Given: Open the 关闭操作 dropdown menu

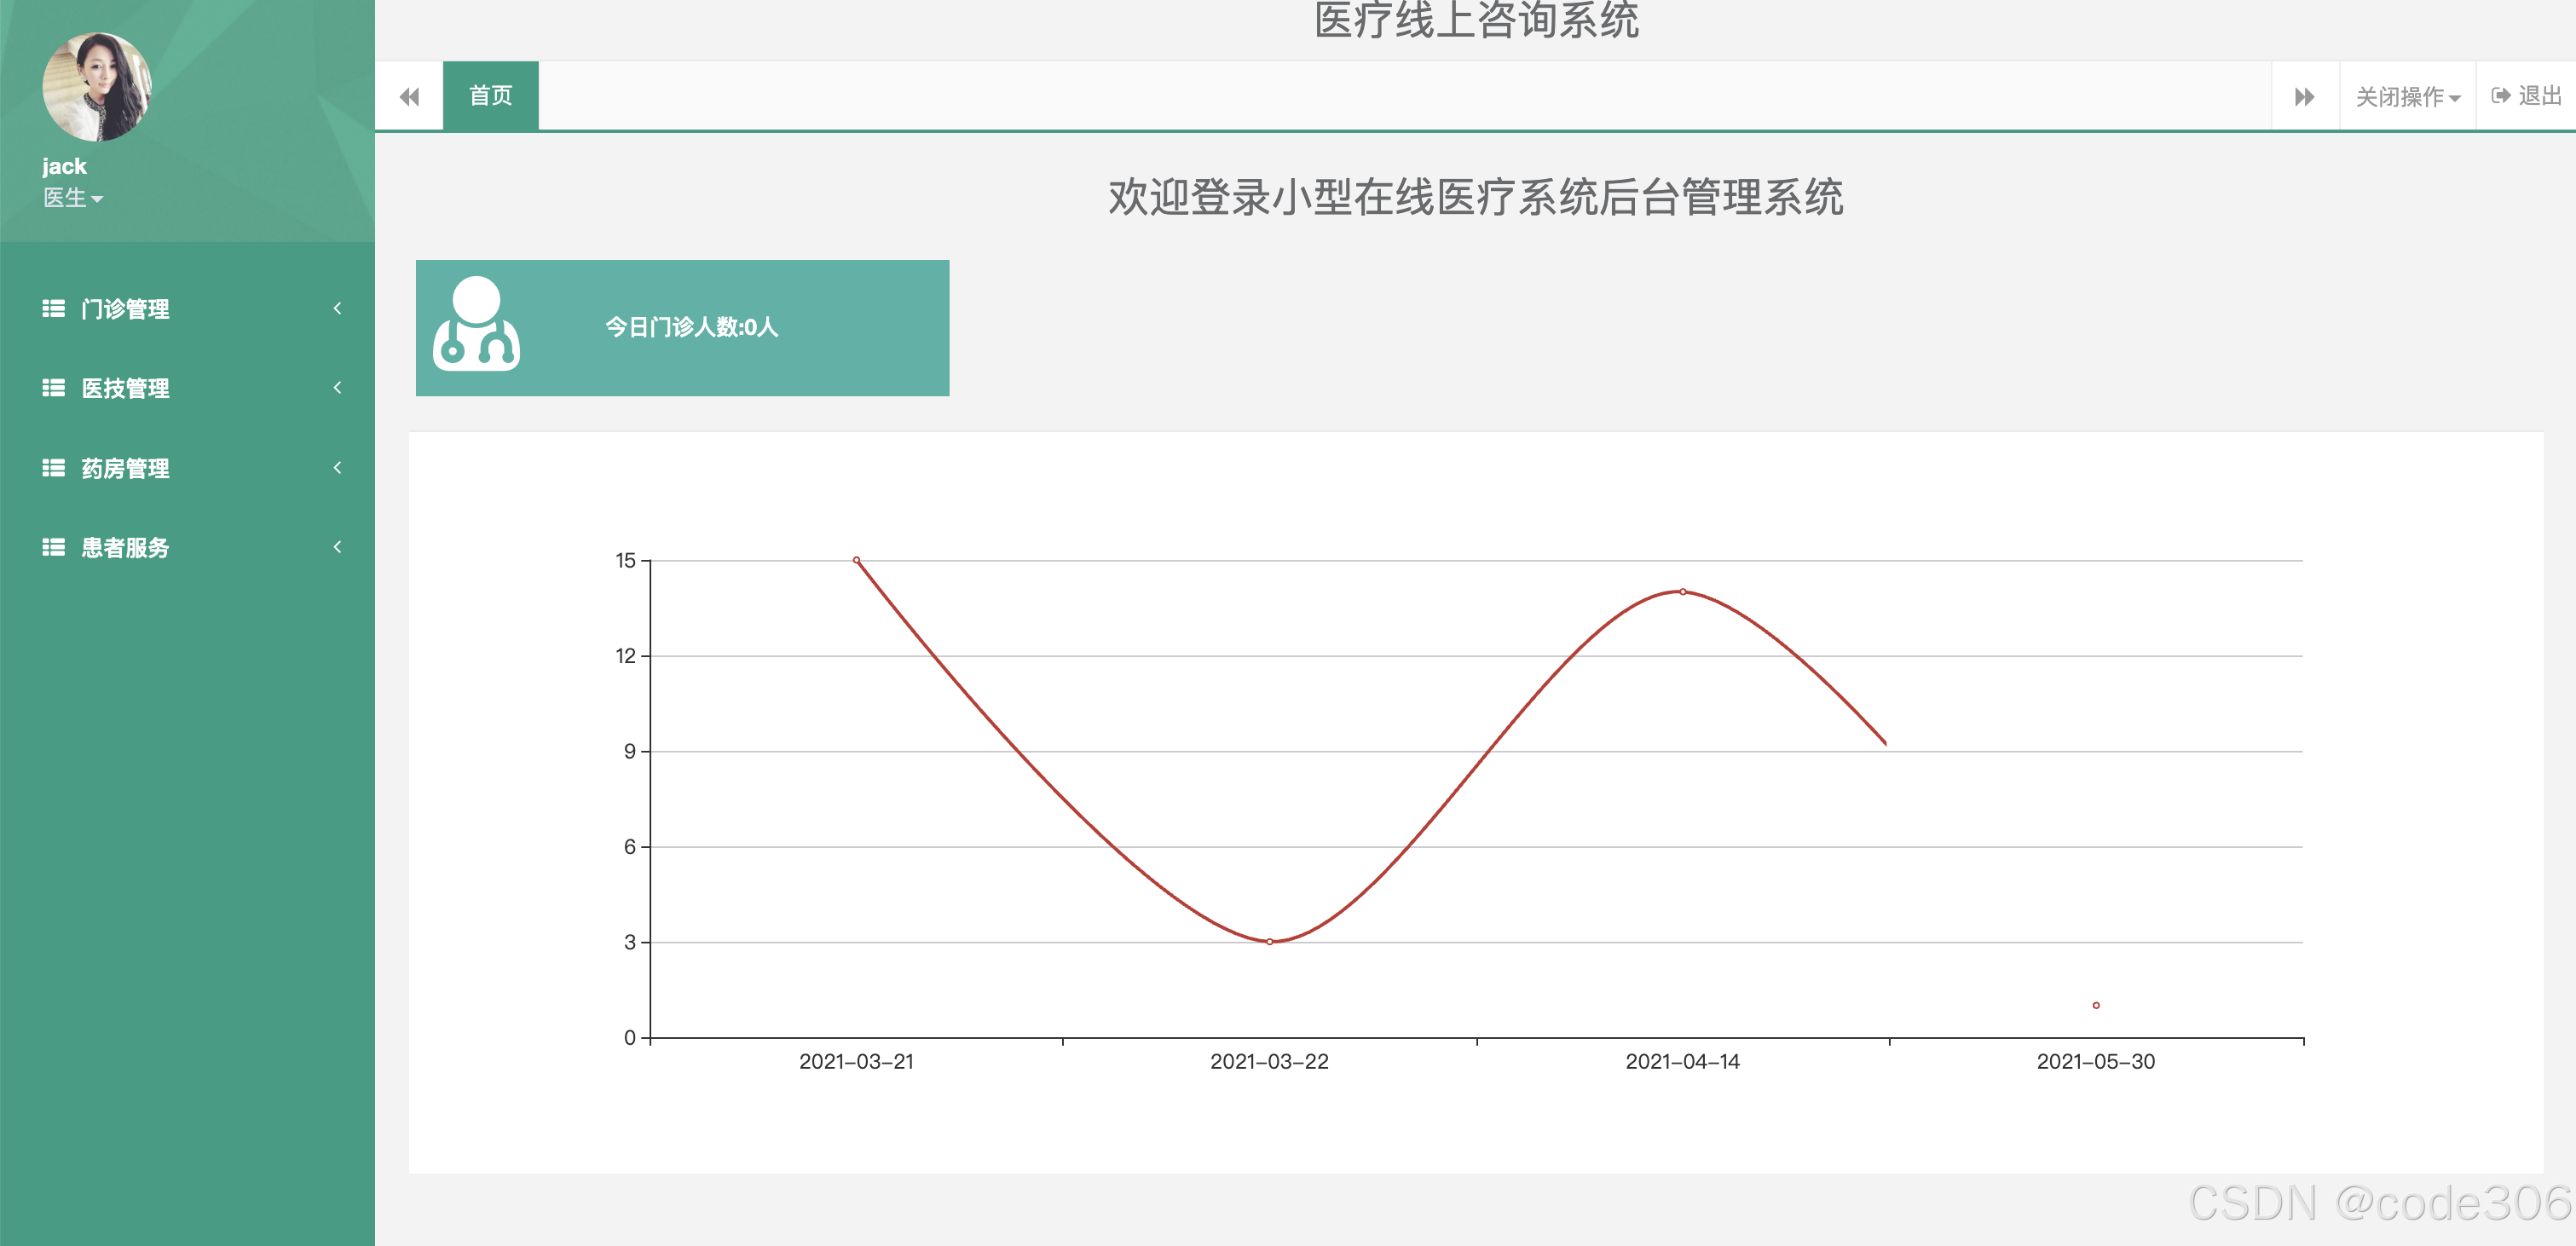Looking at the screenshot, I should [2406, 97].
